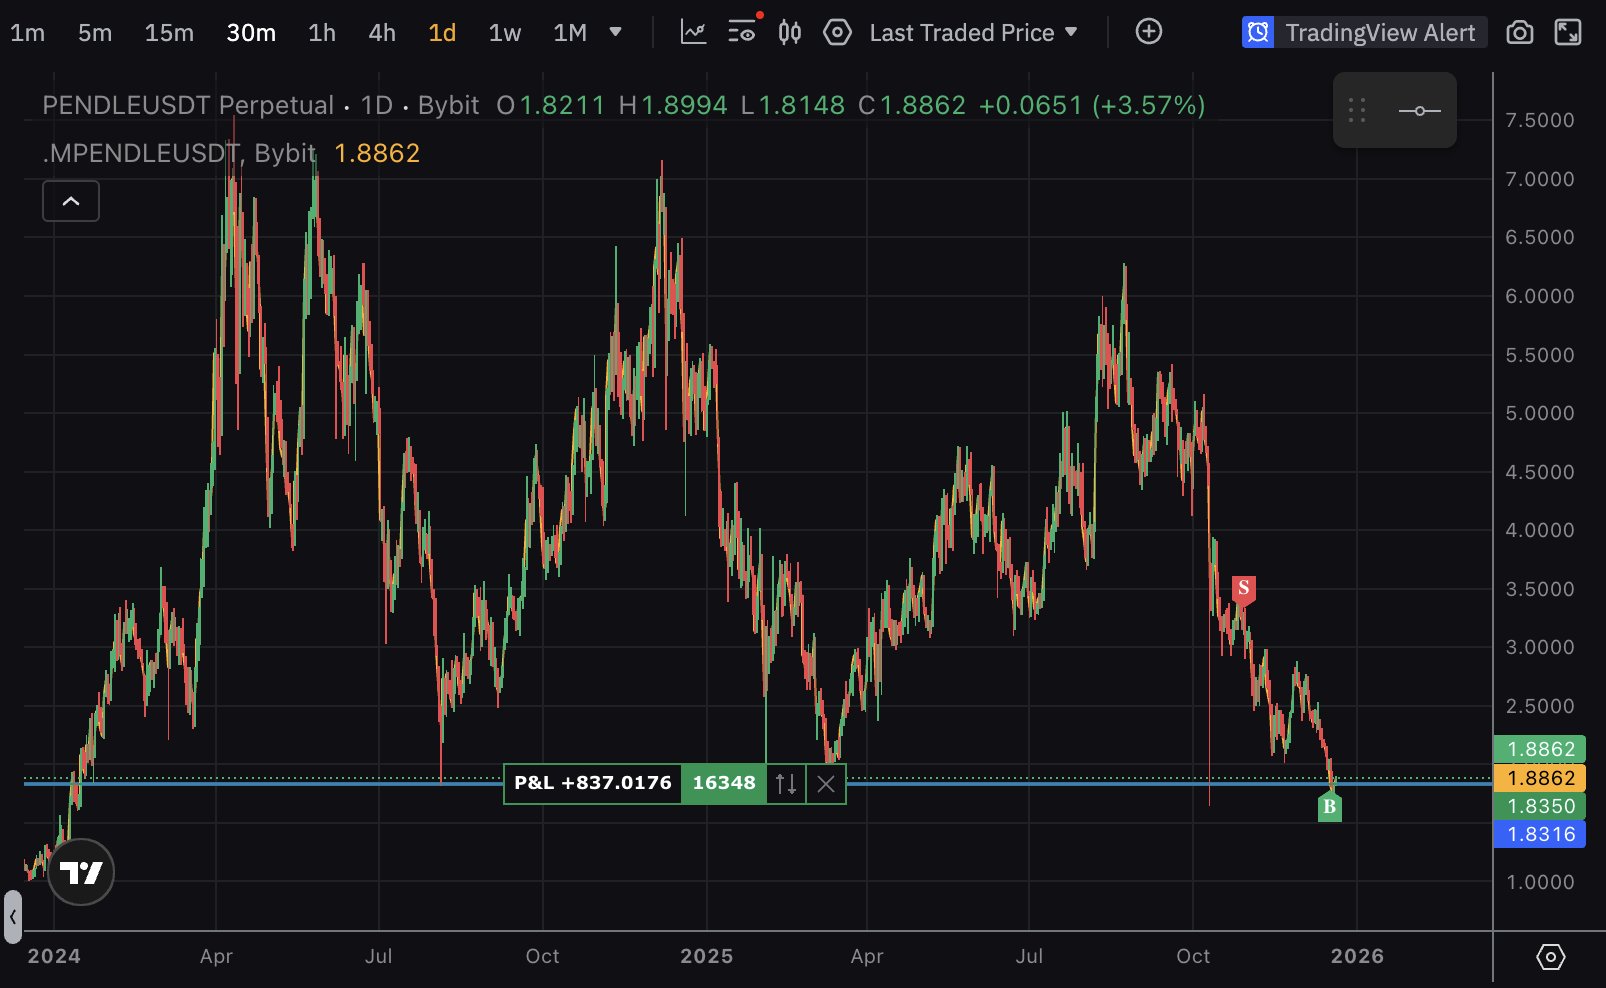This screenshot has height=988, width=1606.
Task: Change the candlestick chart type
Action: (x=790, y=32)
